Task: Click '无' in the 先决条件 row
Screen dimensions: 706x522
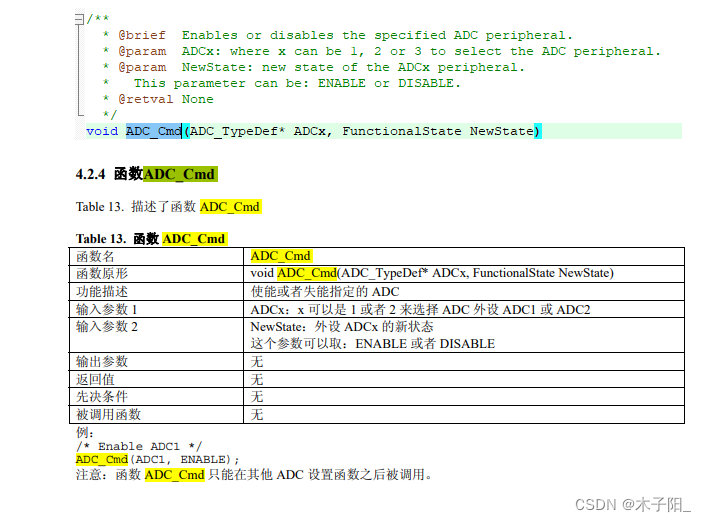Action: (x=257, y=396)
